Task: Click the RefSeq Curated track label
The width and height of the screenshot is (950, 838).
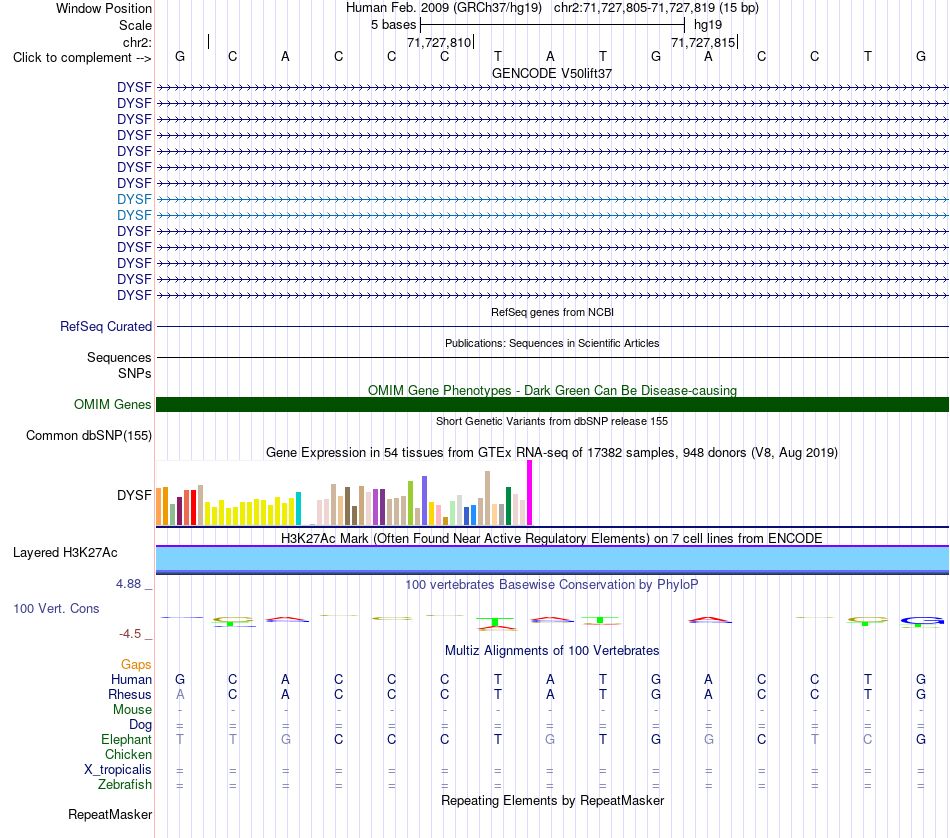Action: [106, 327]
